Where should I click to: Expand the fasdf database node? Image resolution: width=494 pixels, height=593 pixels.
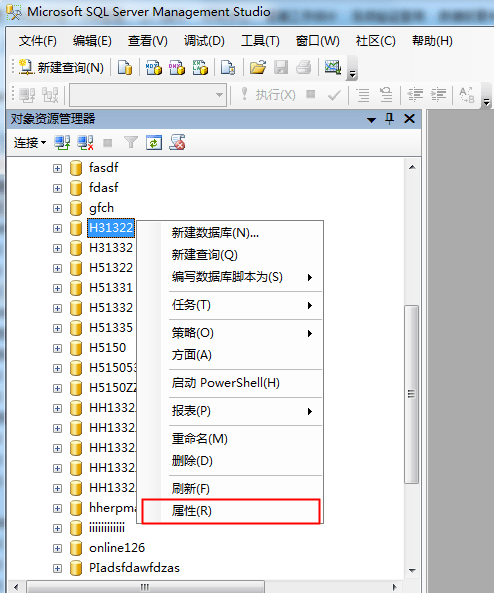pyautogui.click(x=57, y=168)
